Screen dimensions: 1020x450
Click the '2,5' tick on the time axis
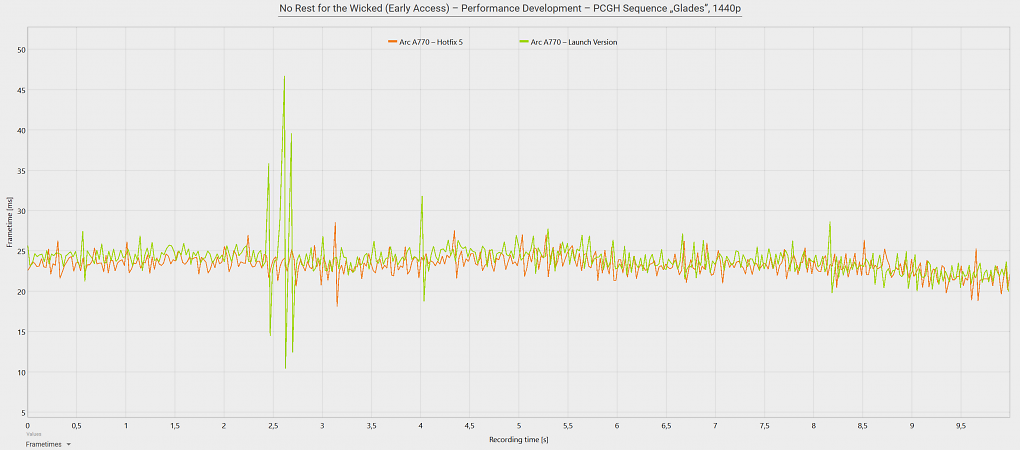[273, 425]
